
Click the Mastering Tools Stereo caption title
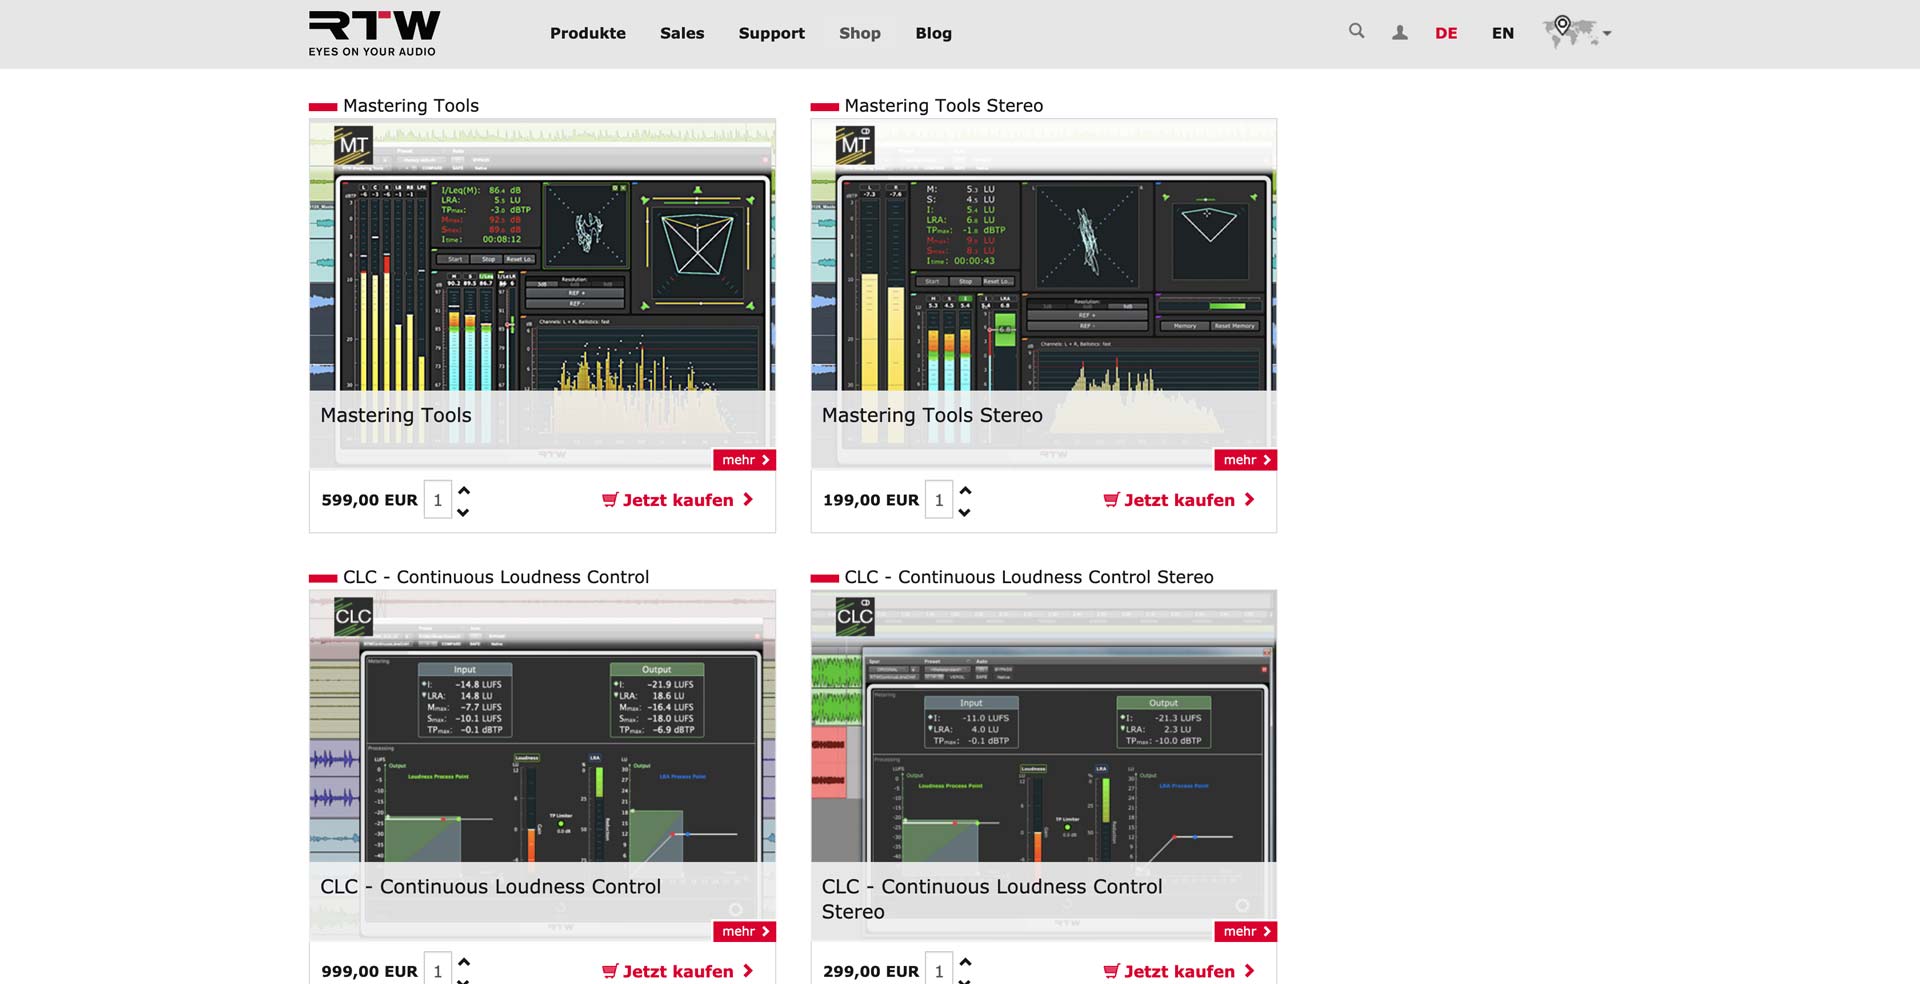932,415
